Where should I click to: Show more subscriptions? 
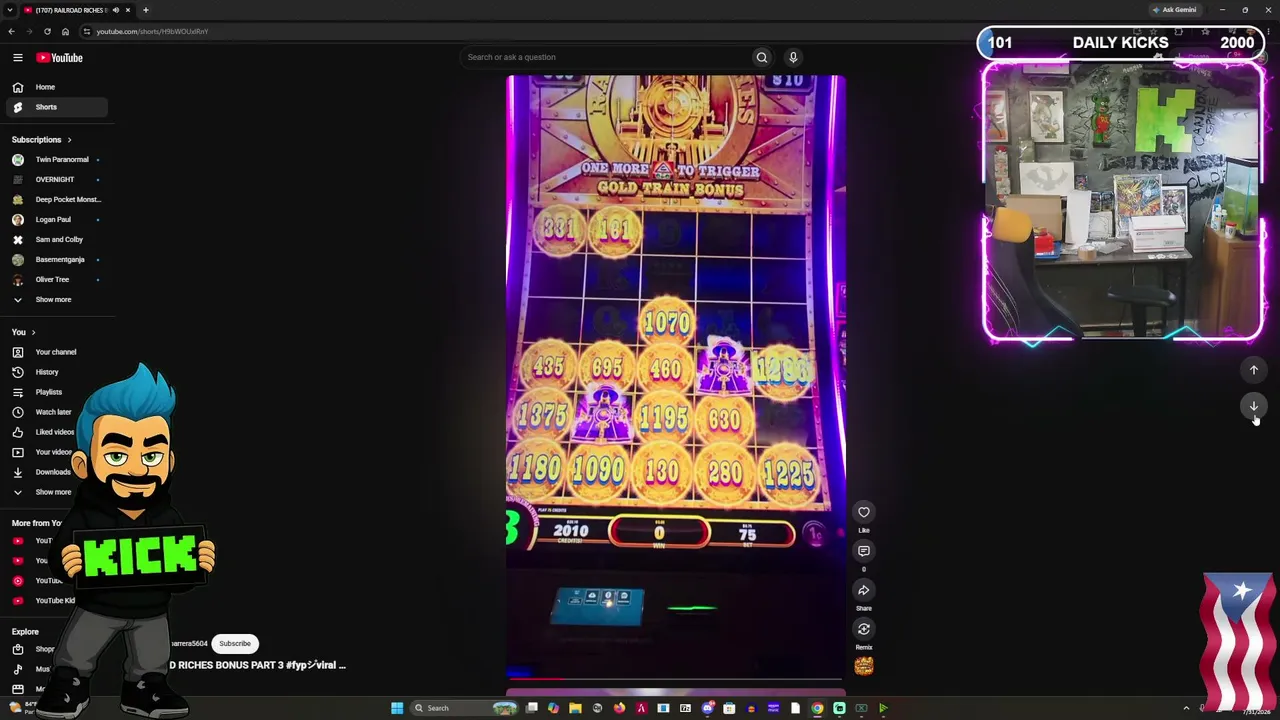[56, 300]
